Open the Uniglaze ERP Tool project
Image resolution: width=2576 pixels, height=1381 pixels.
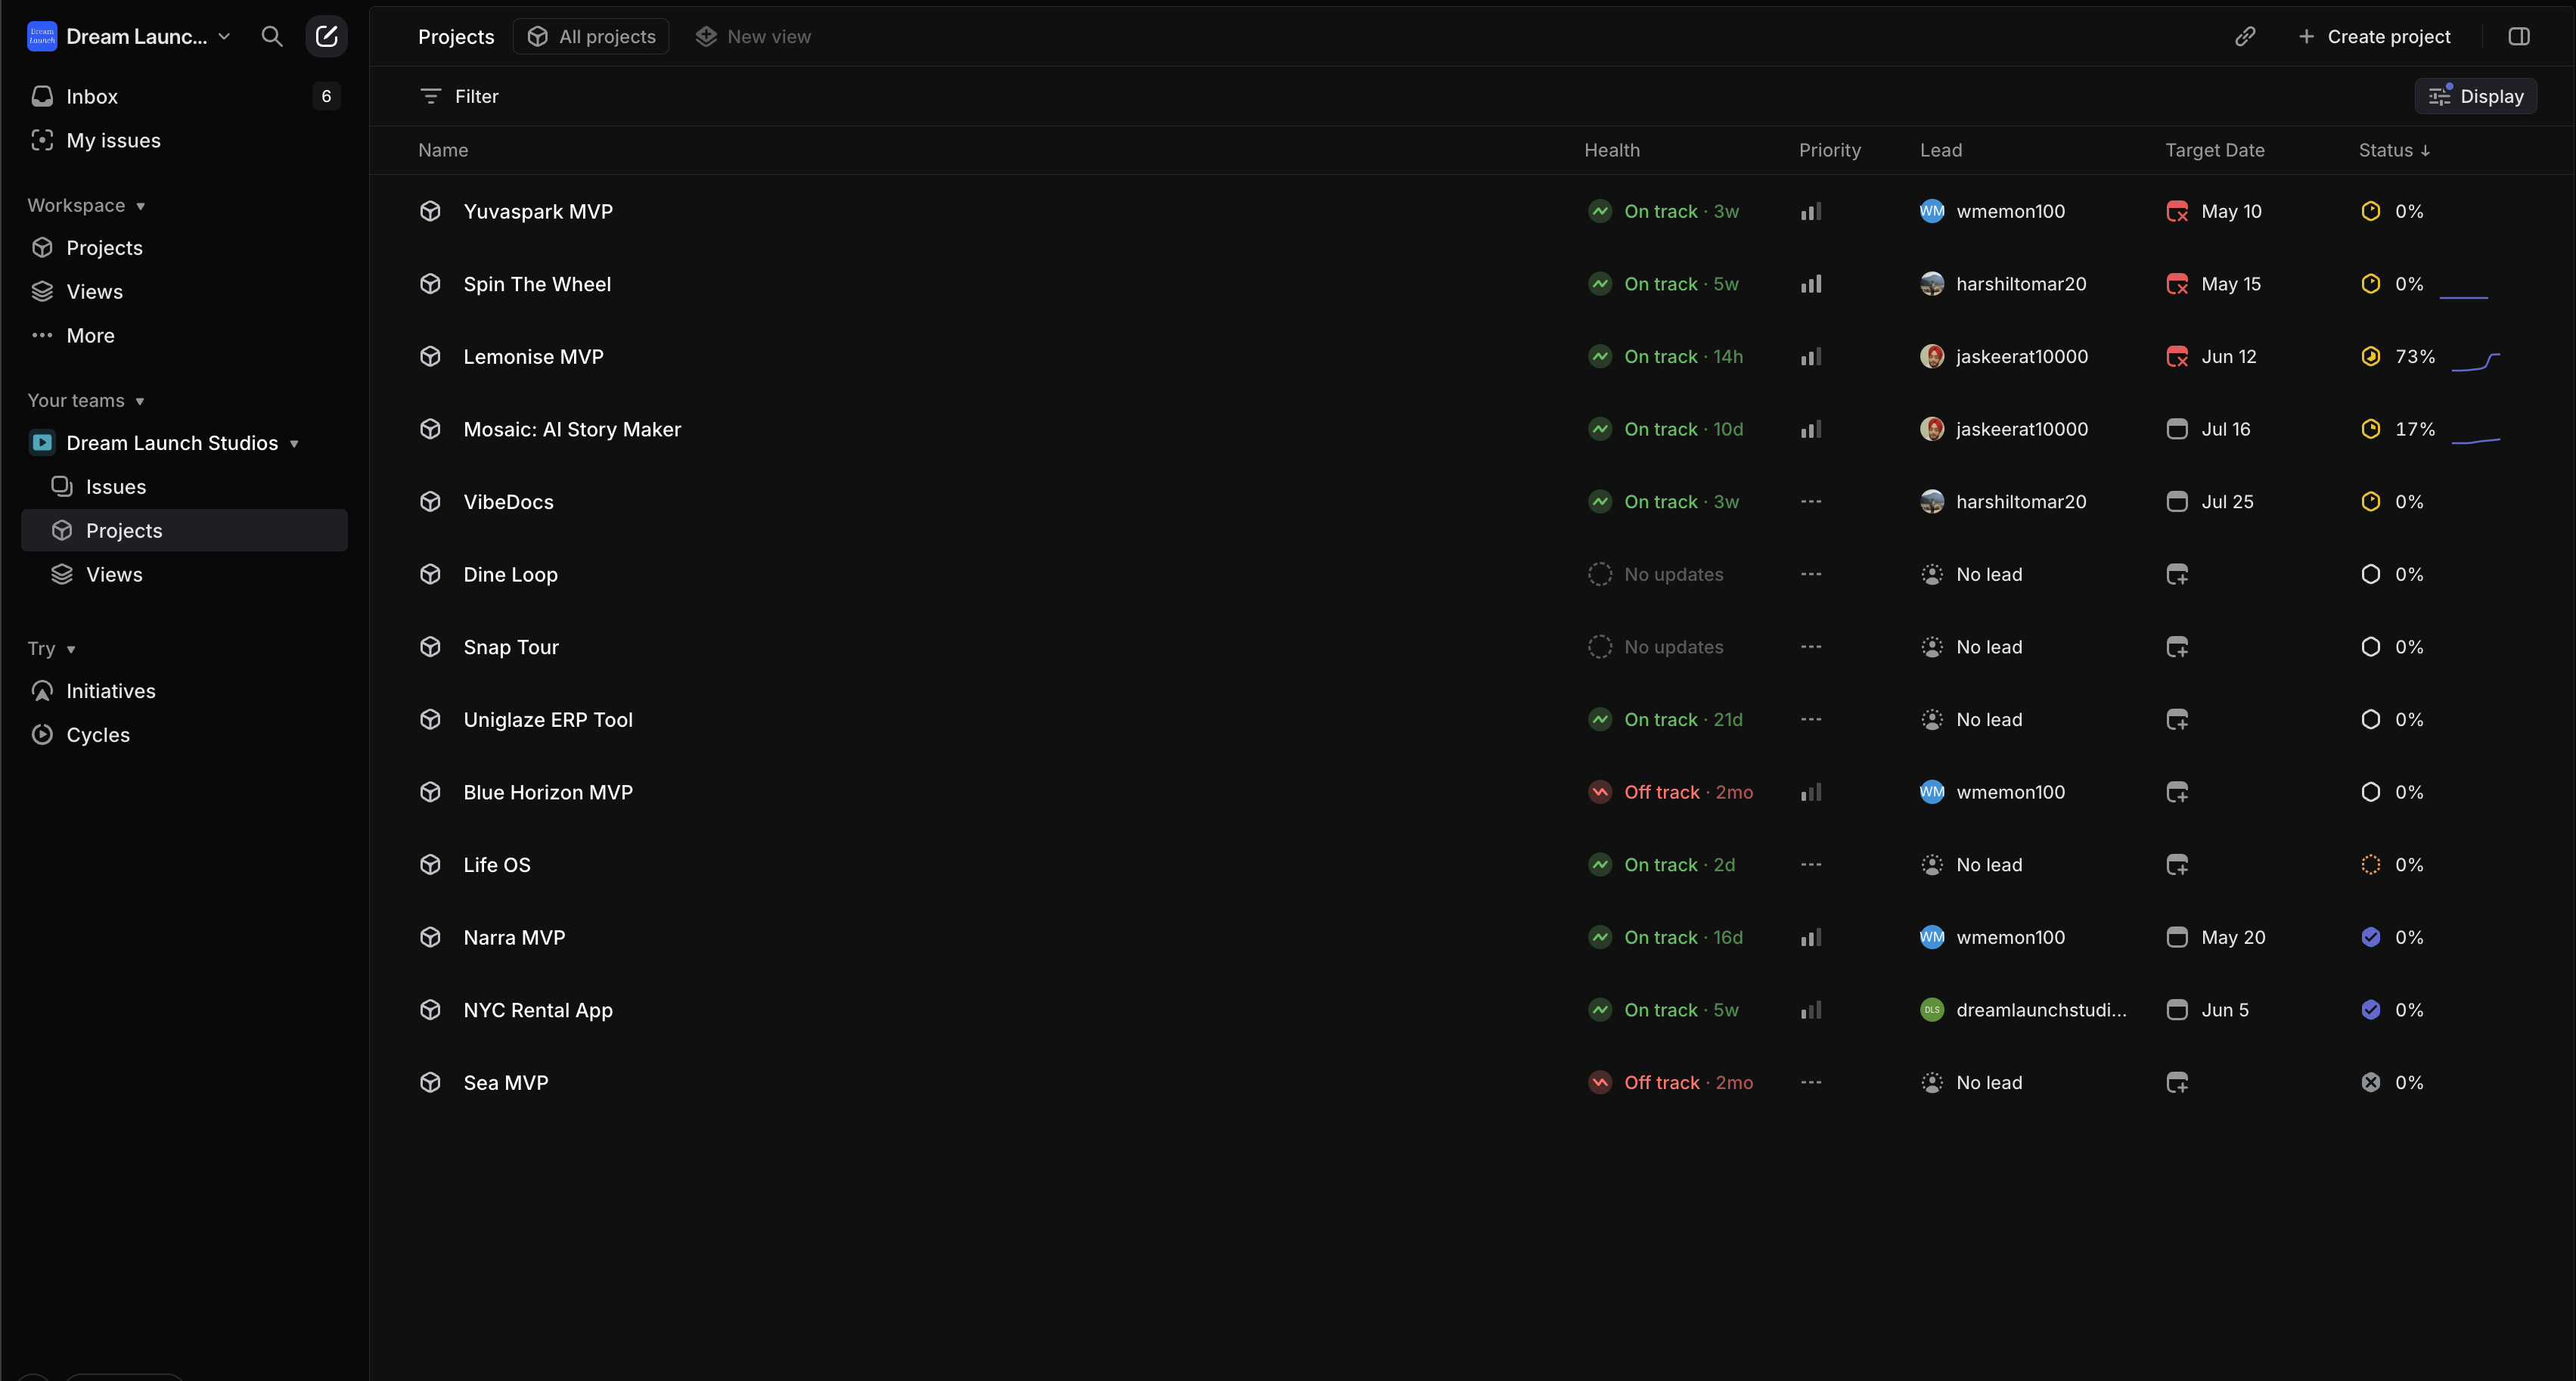548,720
